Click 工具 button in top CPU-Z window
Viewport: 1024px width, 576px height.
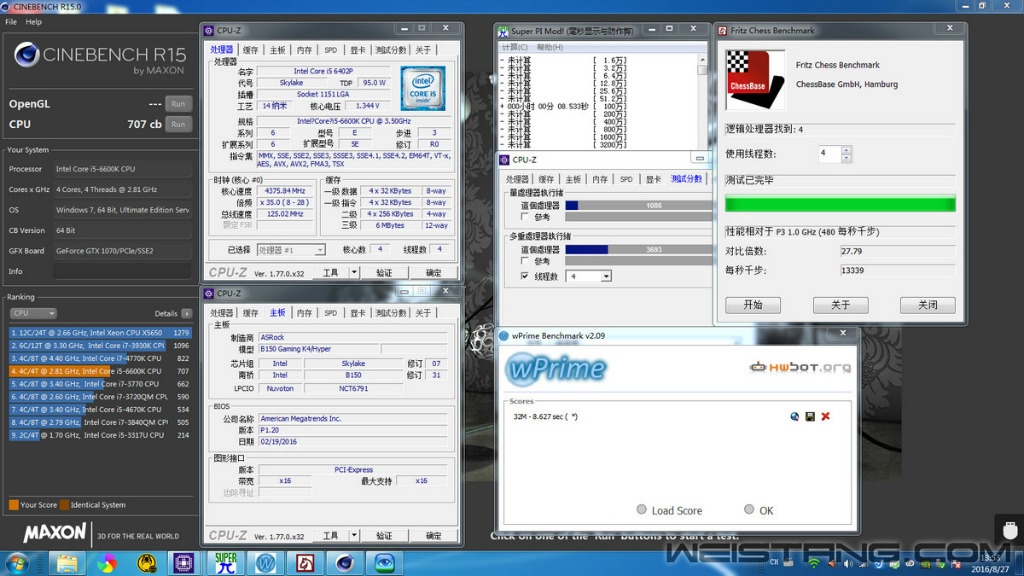[x=330, y=273]
